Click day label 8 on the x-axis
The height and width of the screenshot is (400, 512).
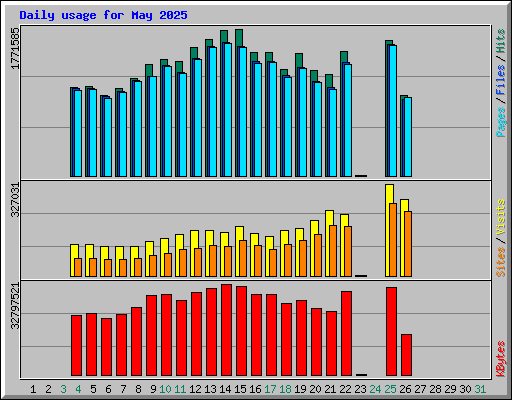138,389
